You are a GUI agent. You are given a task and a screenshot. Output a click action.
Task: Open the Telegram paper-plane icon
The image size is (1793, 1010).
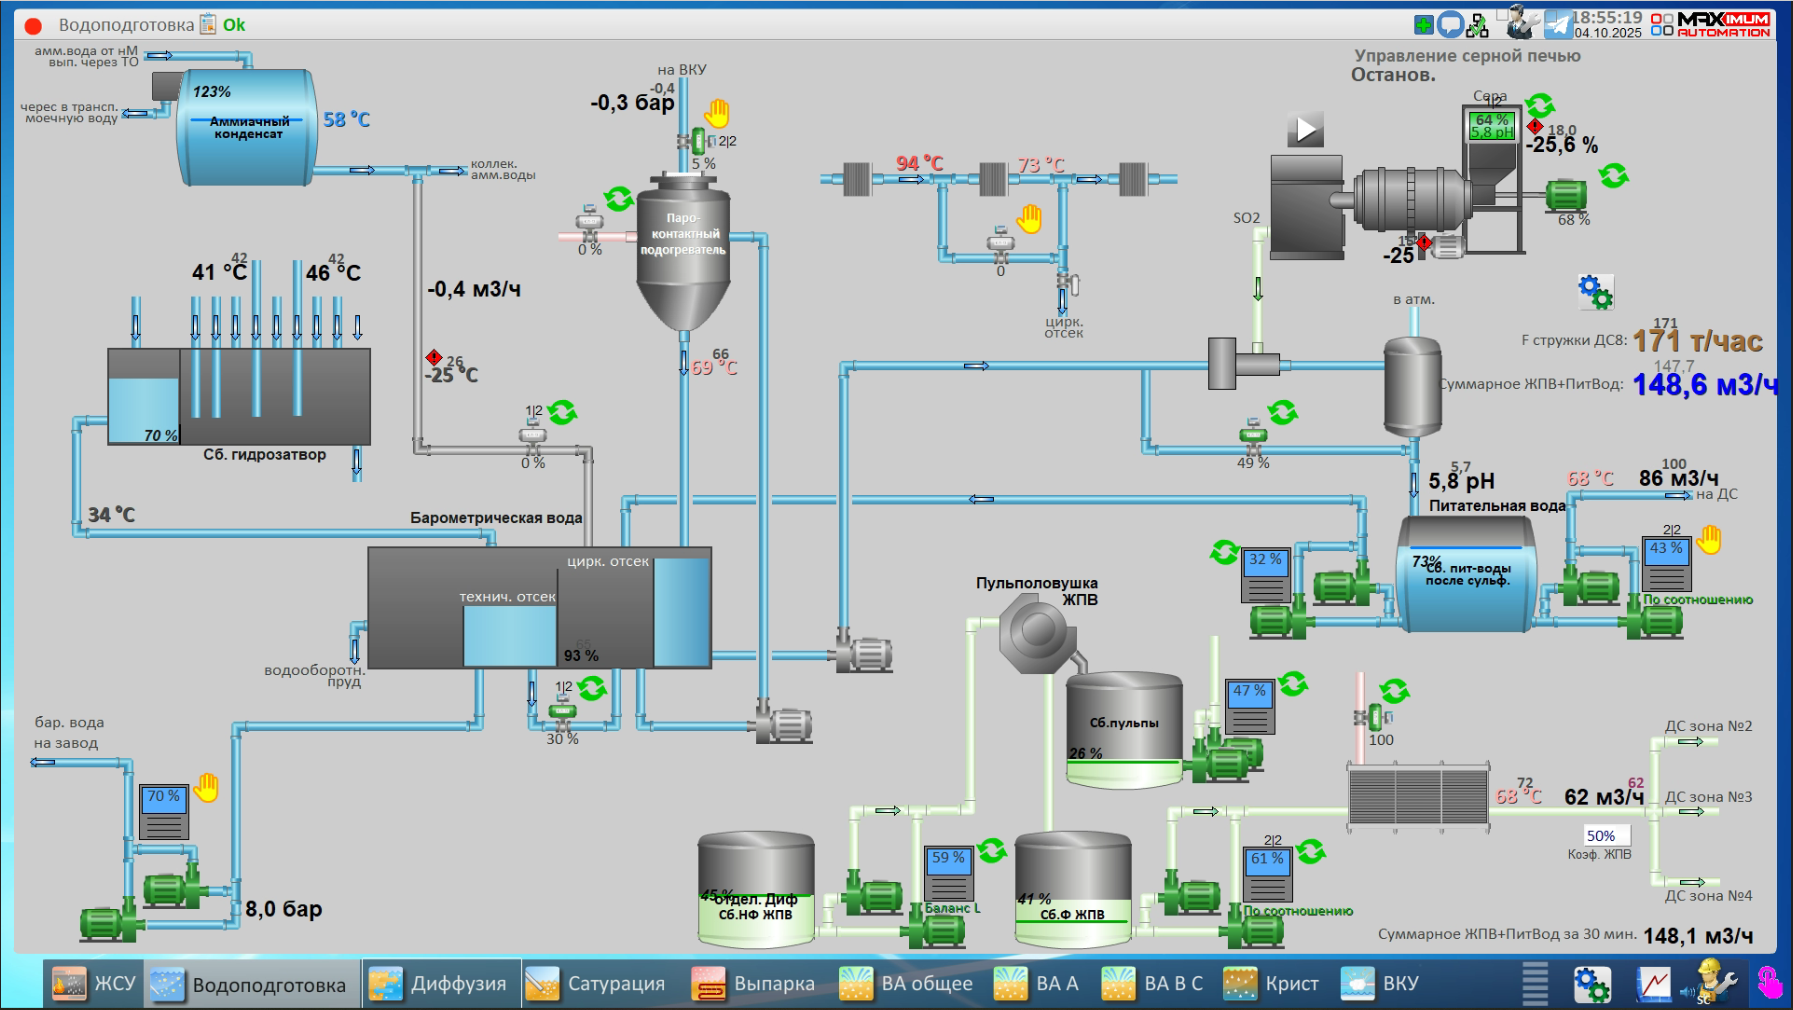(1558, 24)
